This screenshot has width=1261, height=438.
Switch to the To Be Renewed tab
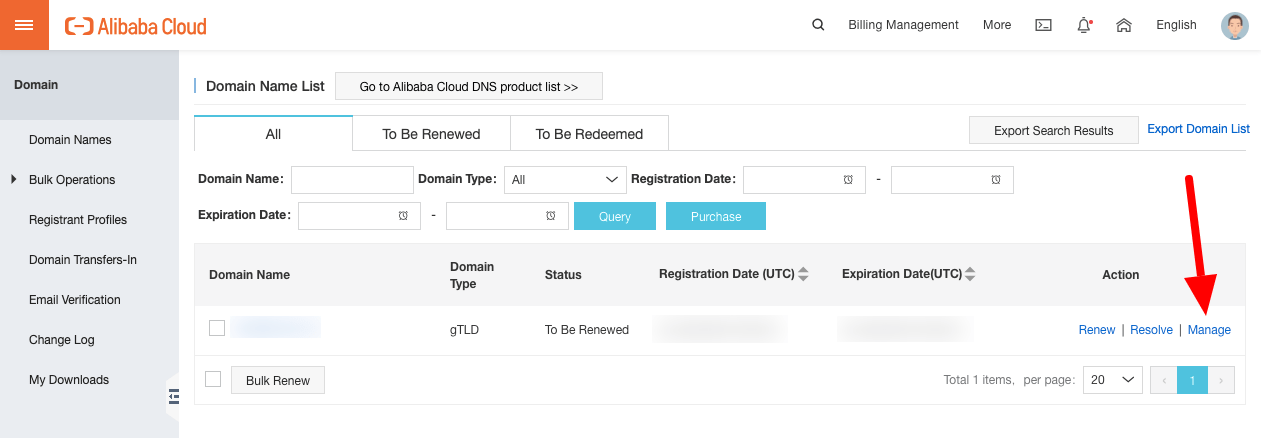pyautogui.click(x=431, y=133)
